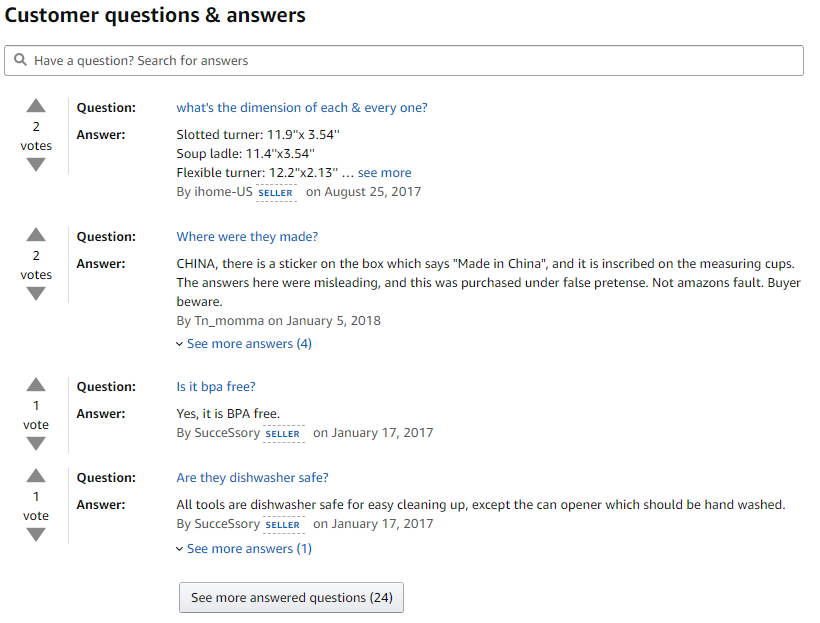820x623 pixels.
Task: Upvote the 'Where were they made?' question
Action: [36, 235]
